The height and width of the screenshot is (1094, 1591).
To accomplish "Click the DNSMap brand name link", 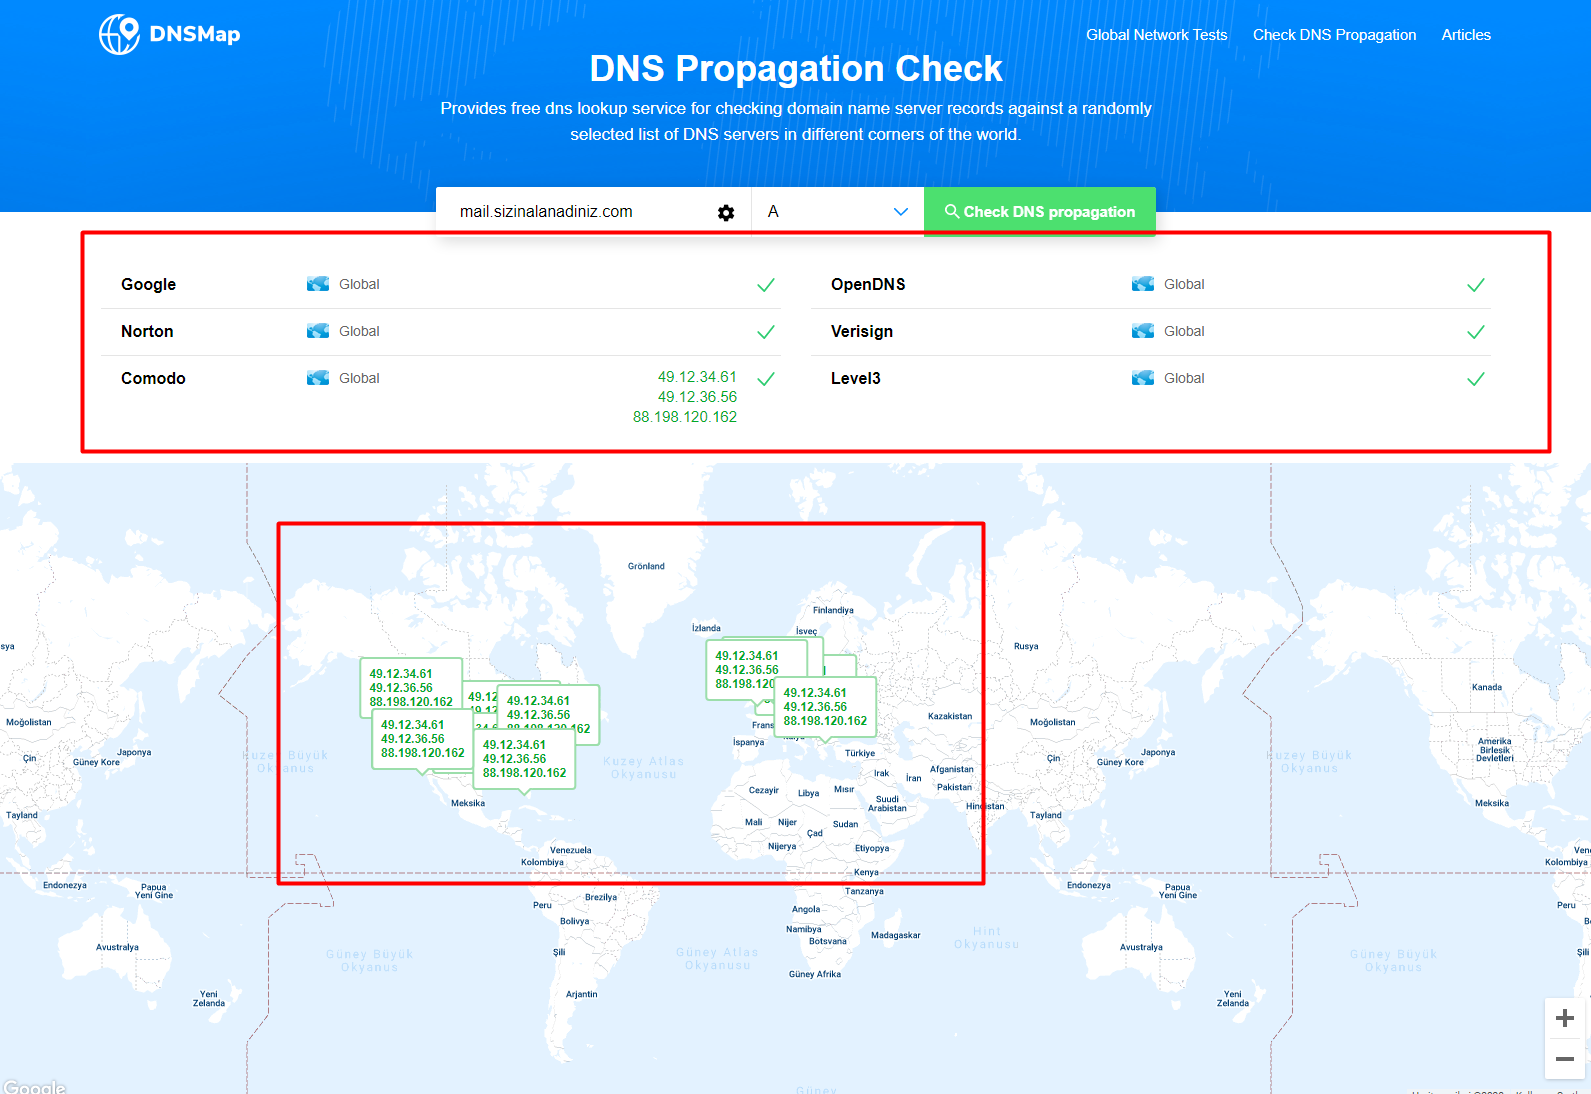I will pos(195,34).
